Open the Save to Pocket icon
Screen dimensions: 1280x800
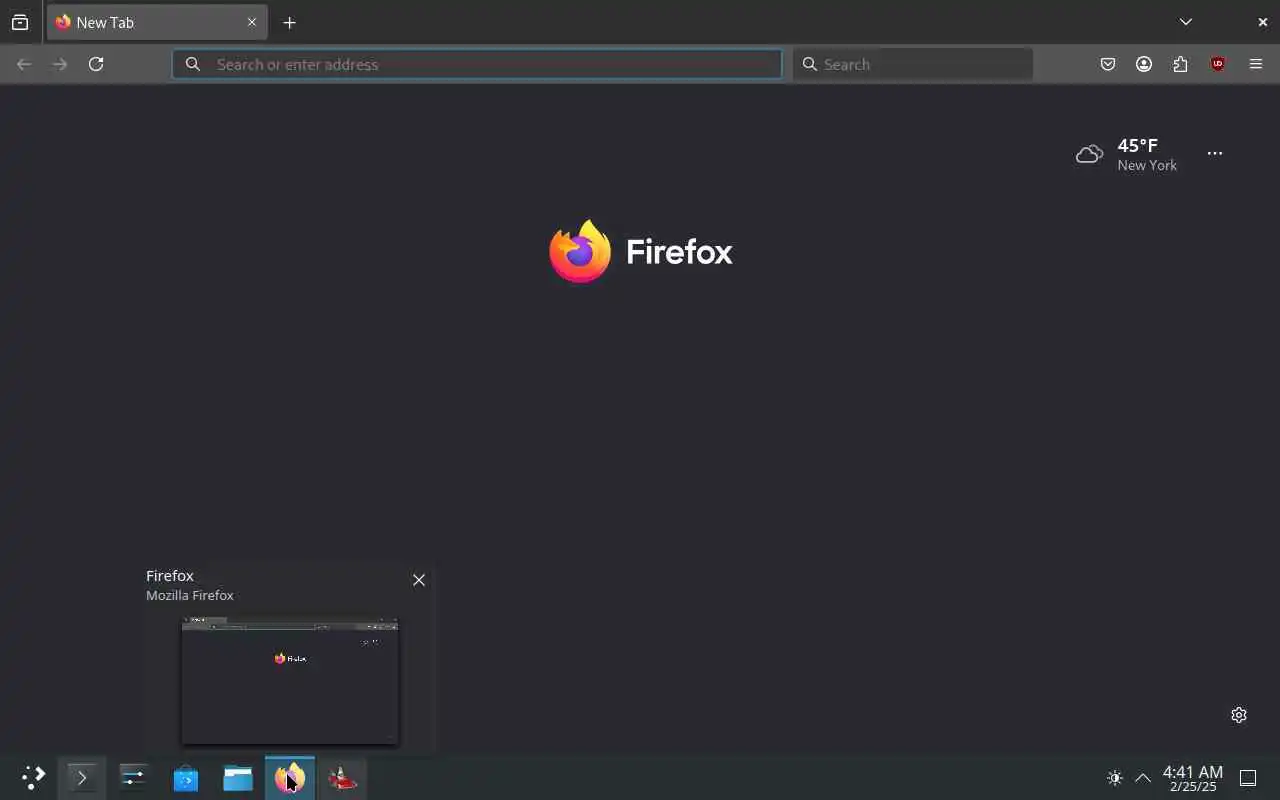pyautogui.click(x=1108, y=64)
